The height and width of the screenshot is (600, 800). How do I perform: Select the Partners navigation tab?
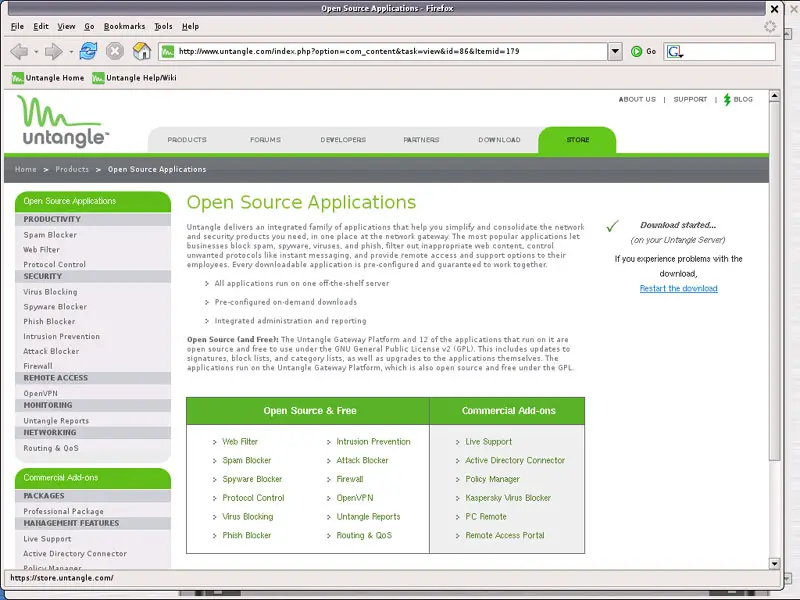point(421,140)
